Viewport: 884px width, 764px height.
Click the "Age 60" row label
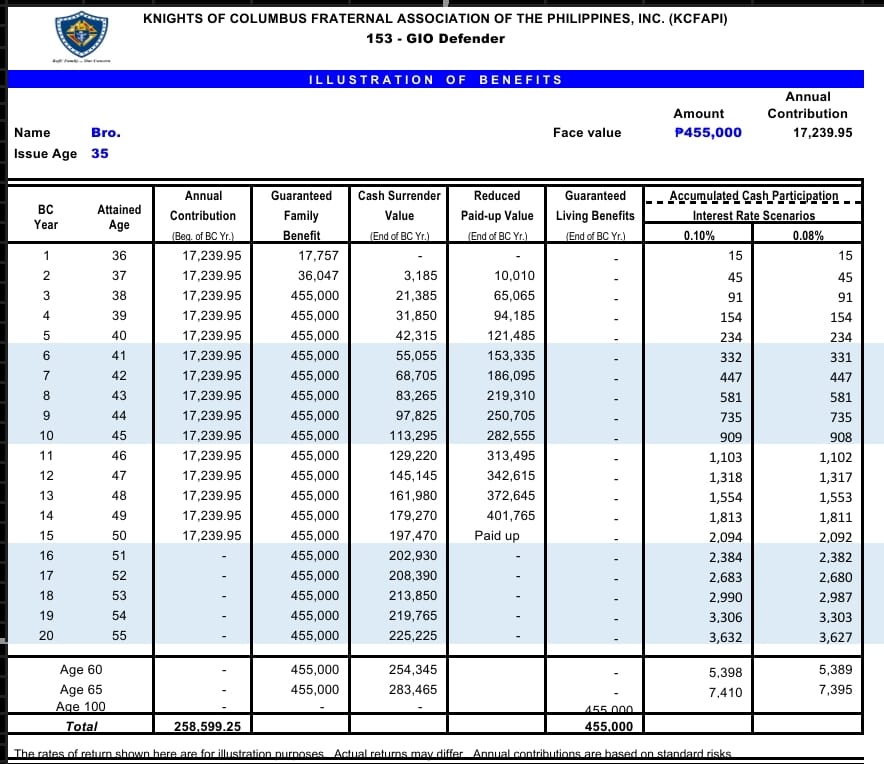point(81,670)
